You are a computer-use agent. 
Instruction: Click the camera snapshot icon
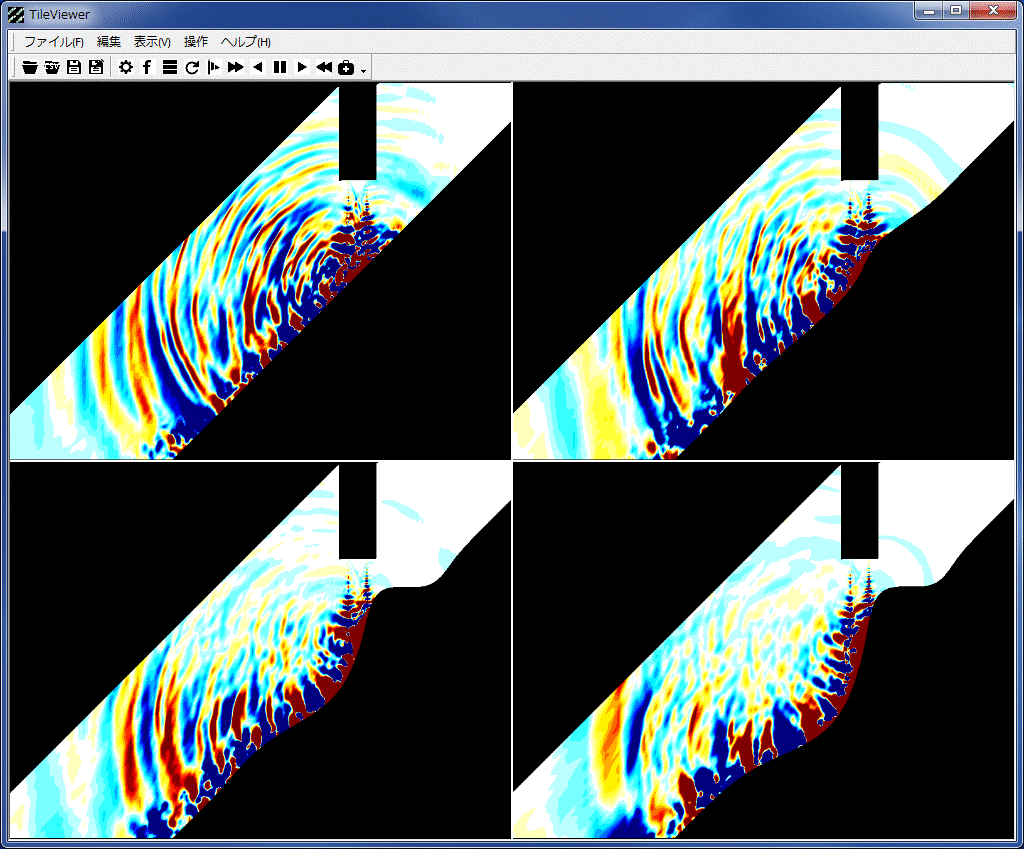346,67
